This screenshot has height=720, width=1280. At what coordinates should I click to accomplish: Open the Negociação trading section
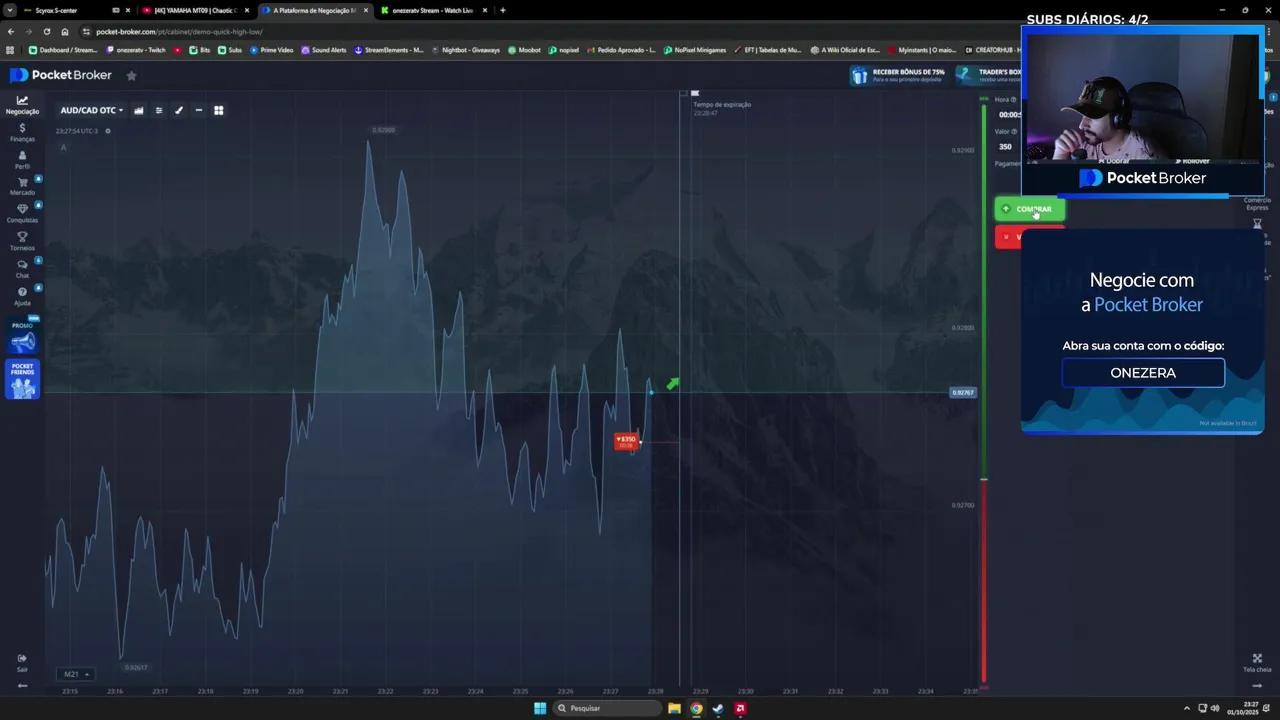[x=22, y=105]
